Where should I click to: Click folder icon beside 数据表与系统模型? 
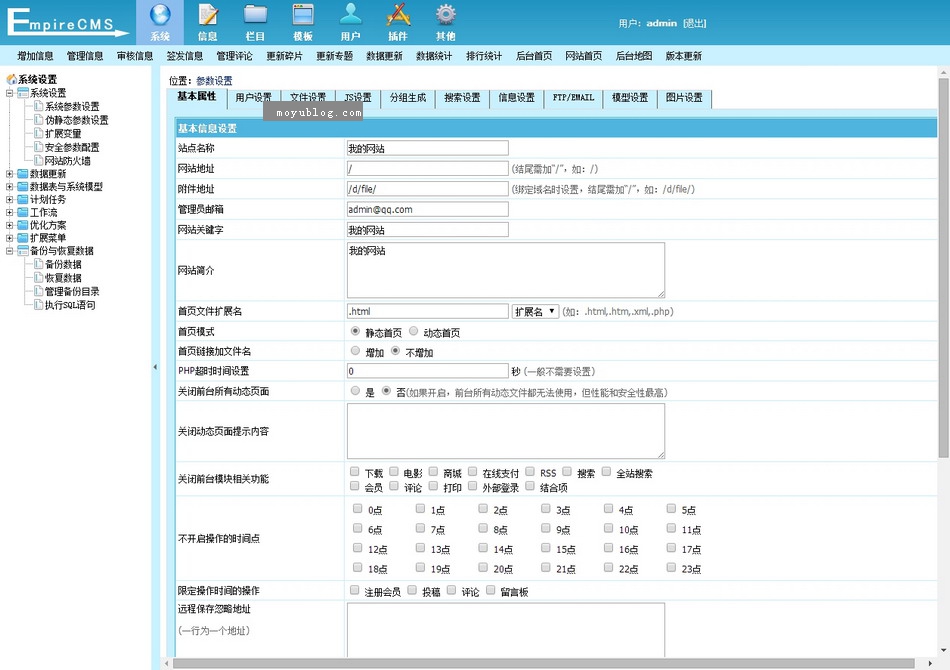pos(23,187)
